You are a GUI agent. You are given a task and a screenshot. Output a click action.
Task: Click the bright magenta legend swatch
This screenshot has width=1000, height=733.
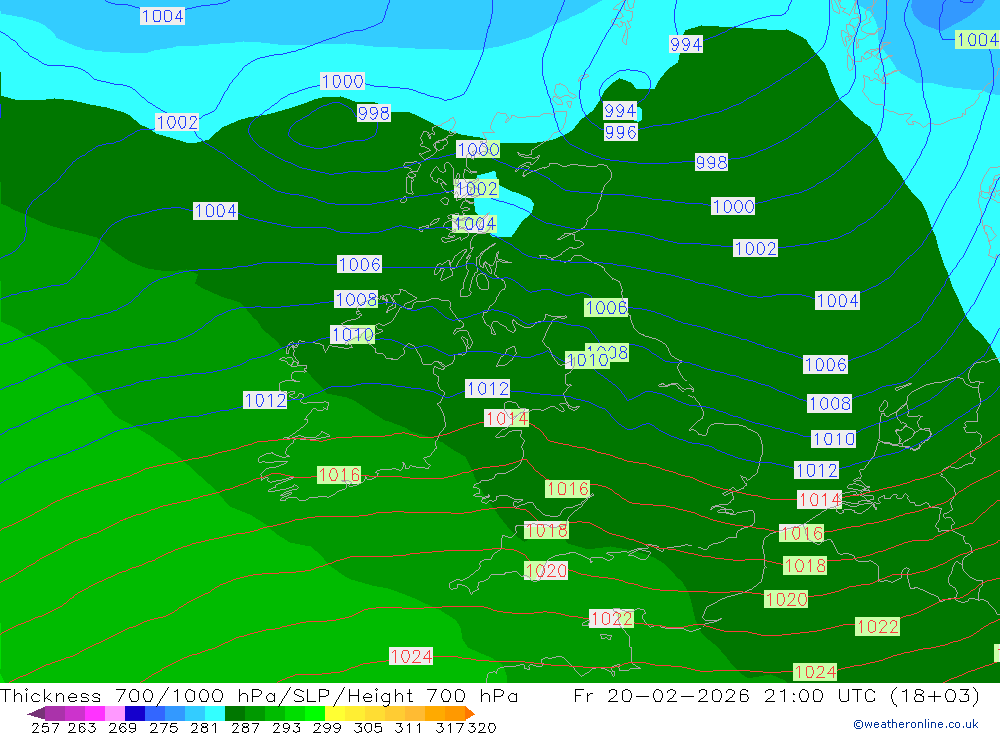[x=95, y=713]
